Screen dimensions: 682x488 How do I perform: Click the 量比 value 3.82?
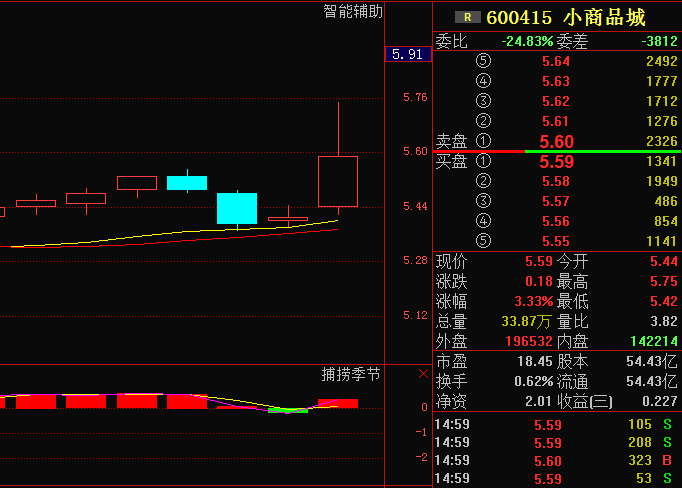[x=664, y=321]
